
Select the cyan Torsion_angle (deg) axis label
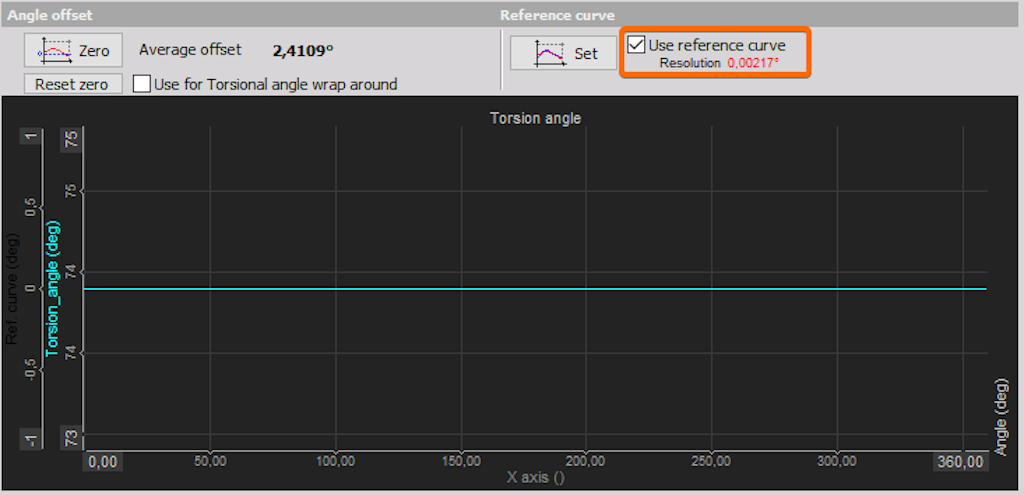point(54,289)
